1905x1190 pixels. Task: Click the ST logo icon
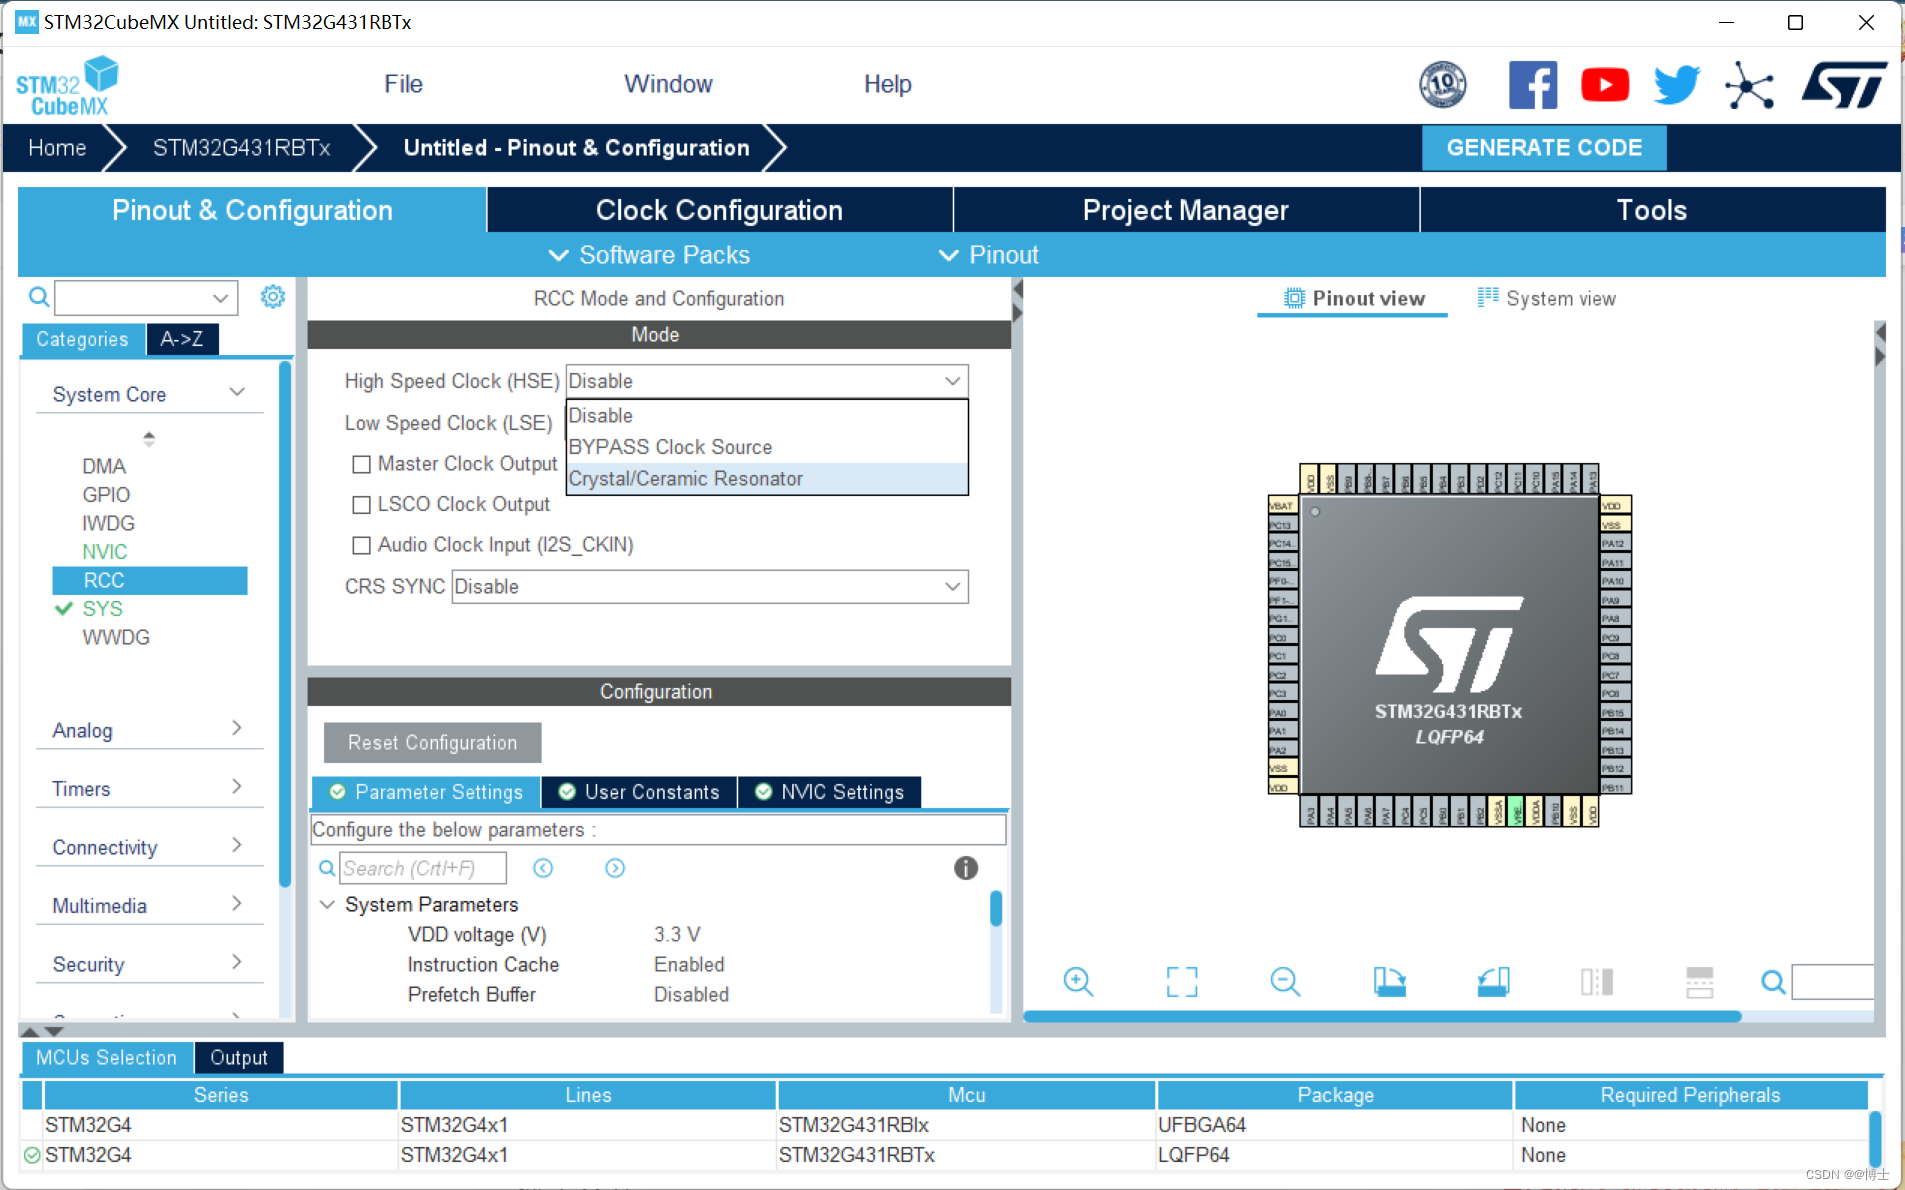(x=1844, y=85)
